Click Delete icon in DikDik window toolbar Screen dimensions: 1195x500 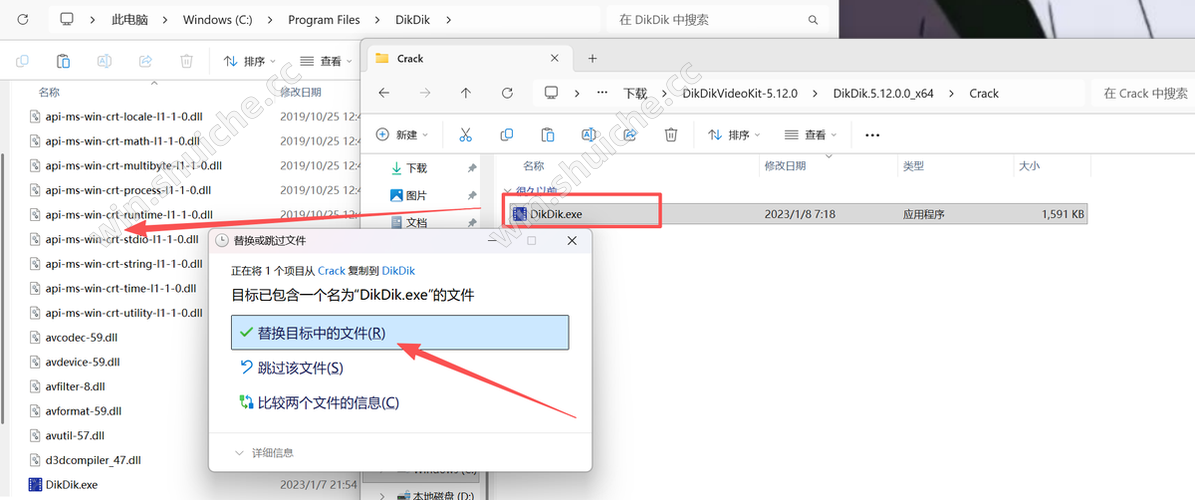click(186, 61)
